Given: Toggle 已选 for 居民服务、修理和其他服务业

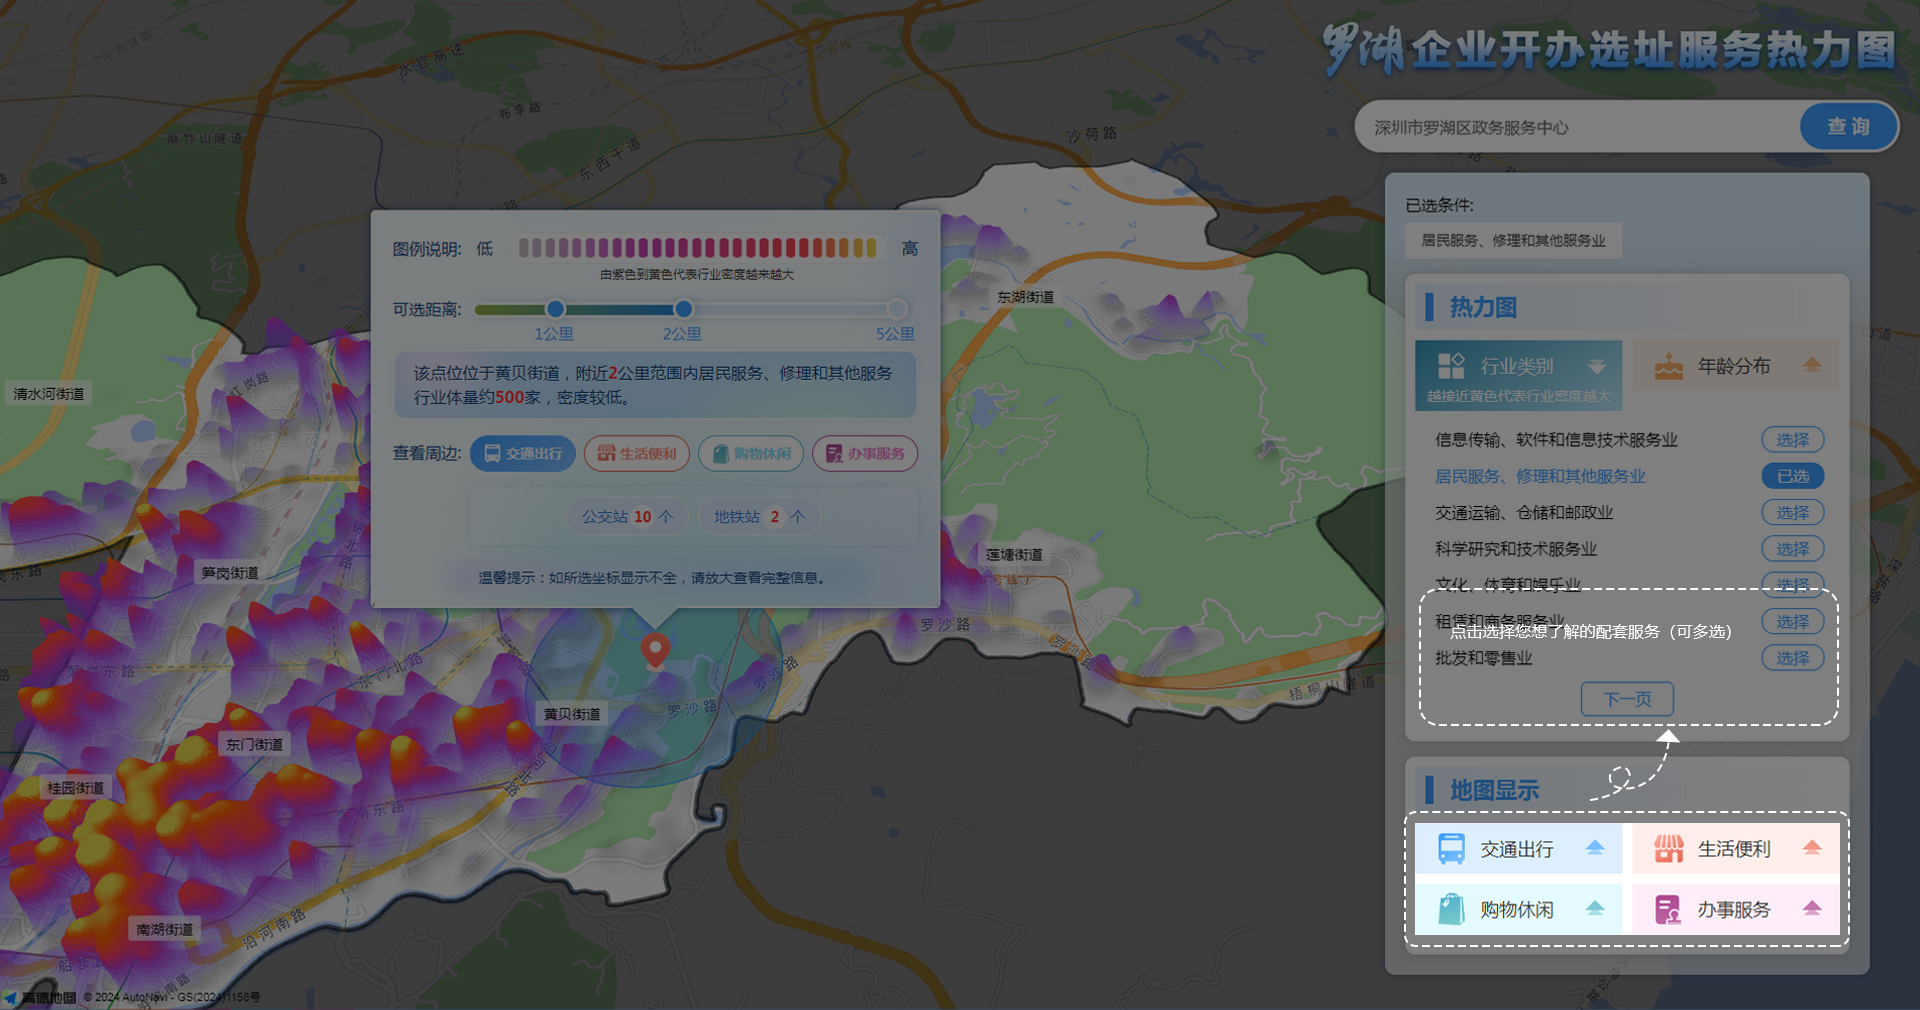Looking at the screenshot, I should click(1792, 476).
